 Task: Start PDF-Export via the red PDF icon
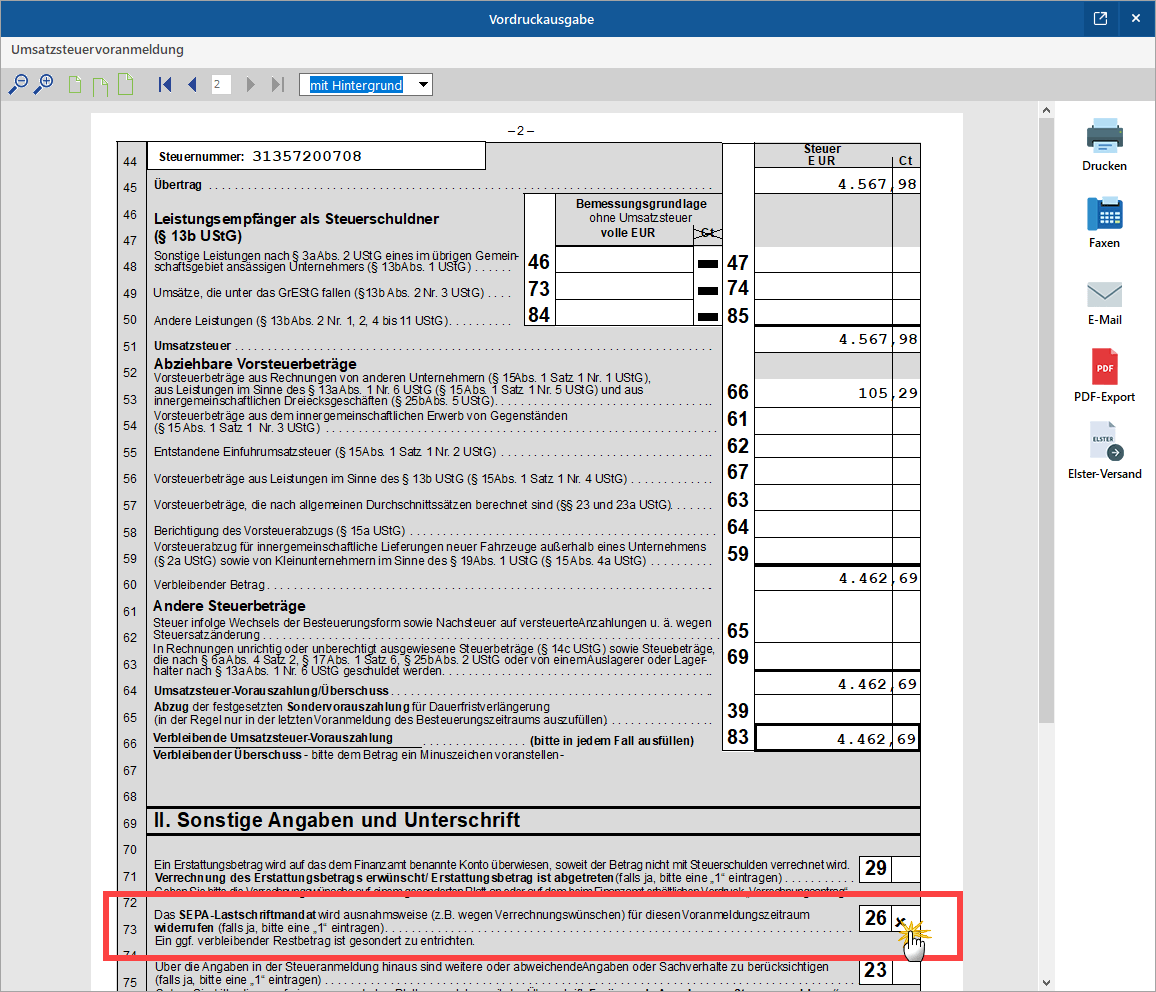point(1104,367)
